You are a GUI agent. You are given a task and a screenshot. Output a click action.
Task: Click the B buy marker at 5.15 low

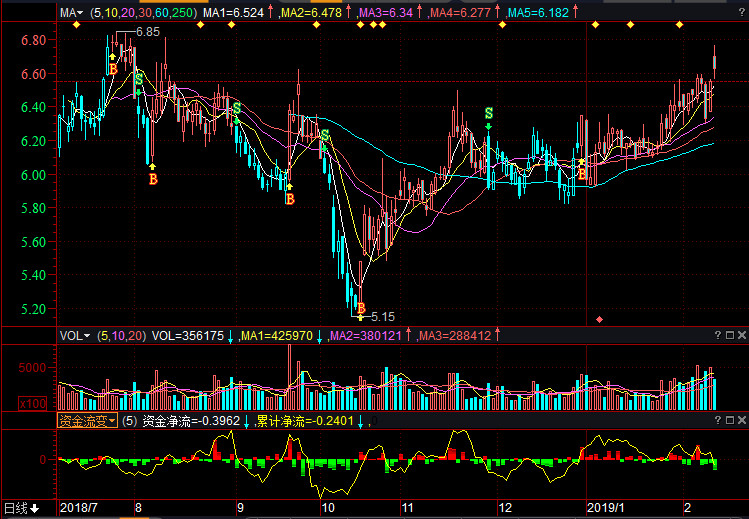[x=361, y=308]
